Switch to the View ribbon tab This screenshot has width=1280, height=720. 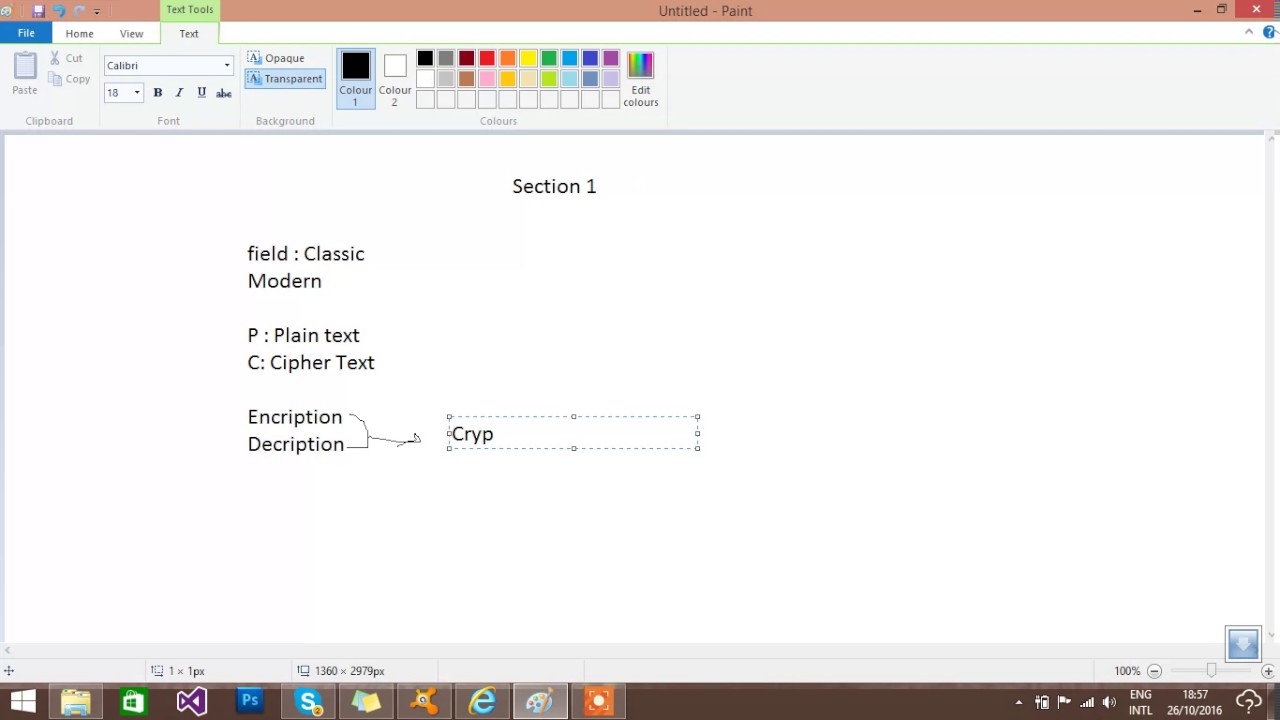[131, 33]
